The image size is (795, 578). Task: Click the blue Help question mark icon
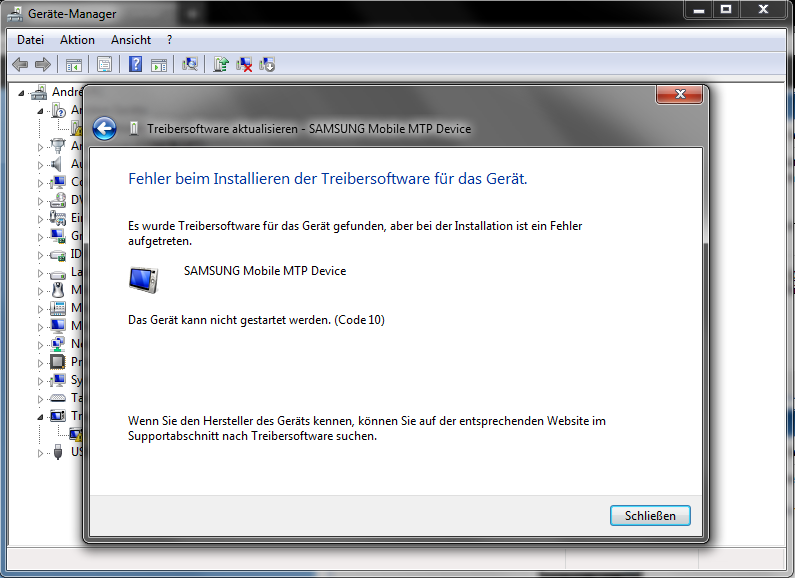135,64
